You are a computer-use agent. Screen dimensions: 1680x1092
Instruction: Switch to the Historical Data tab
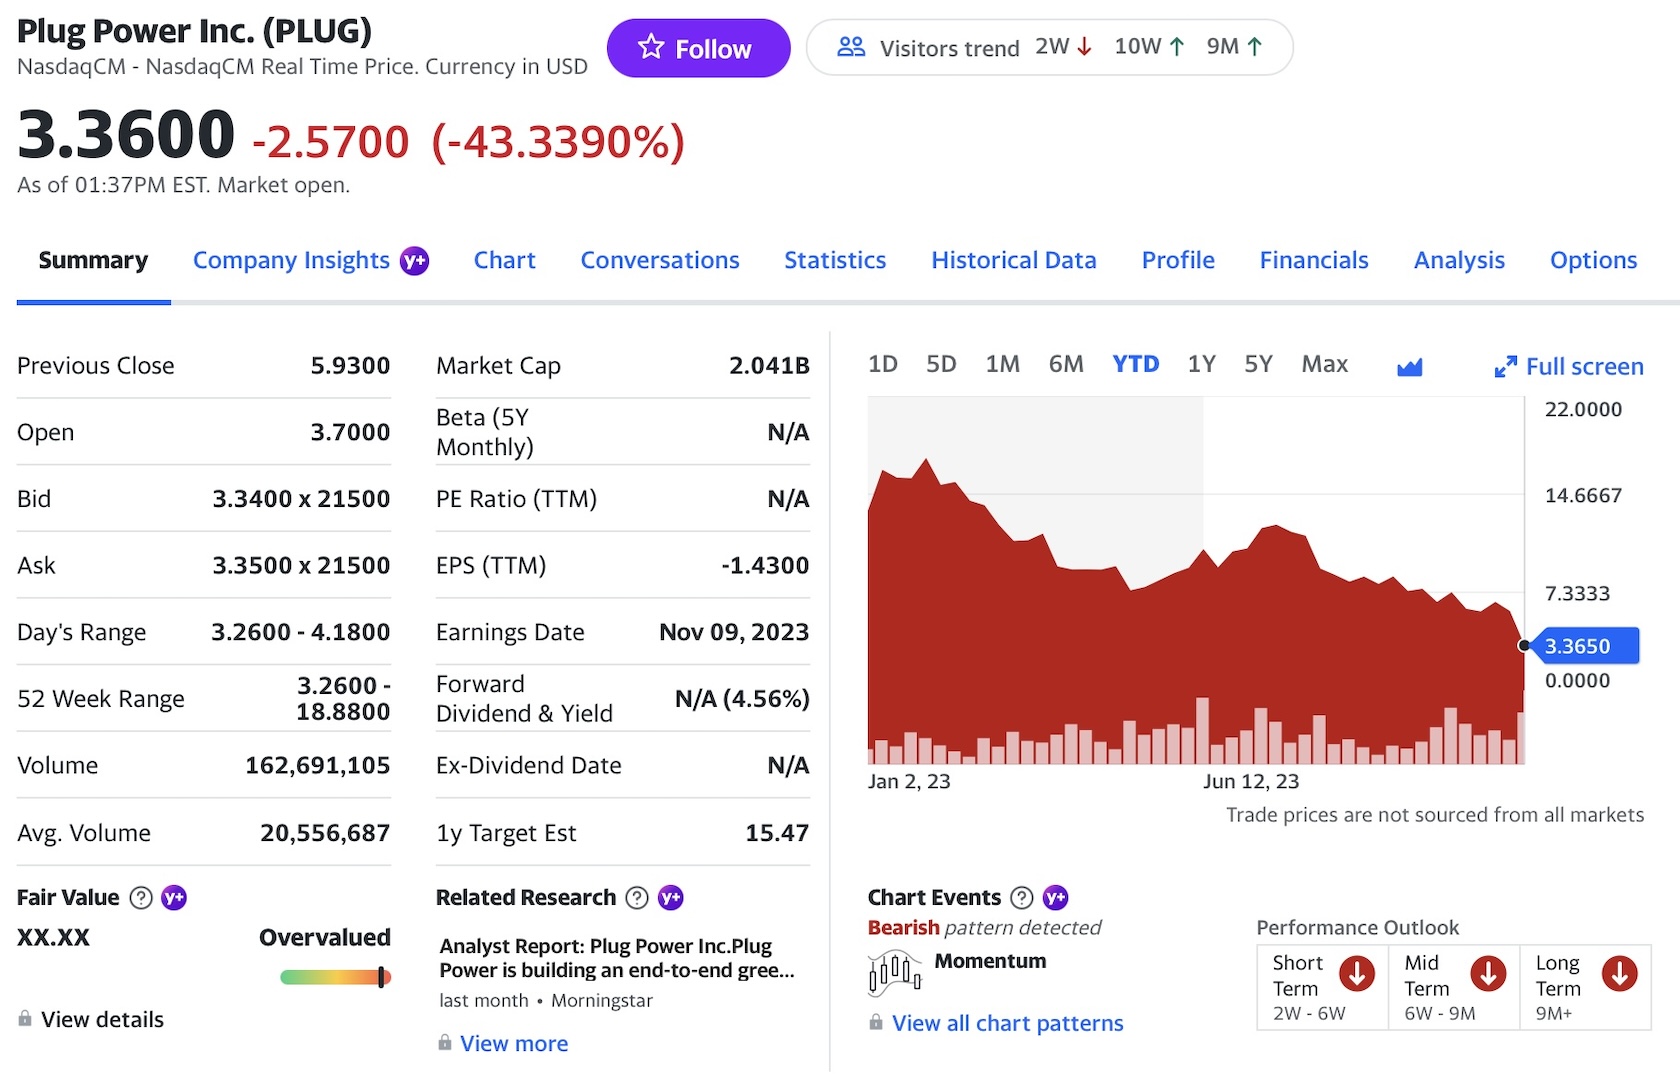click(1013, 261)
